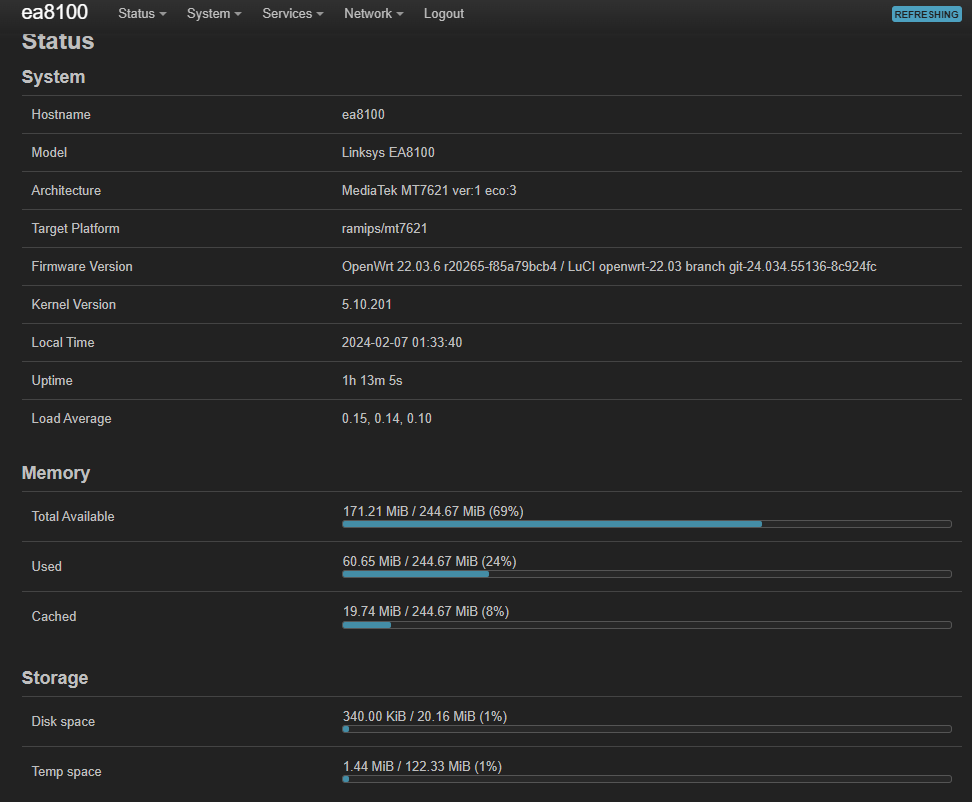Click the 19.74 MiB / 244.67 MiB (8%) text
The image size is (972, 802).
click(426, 612)
